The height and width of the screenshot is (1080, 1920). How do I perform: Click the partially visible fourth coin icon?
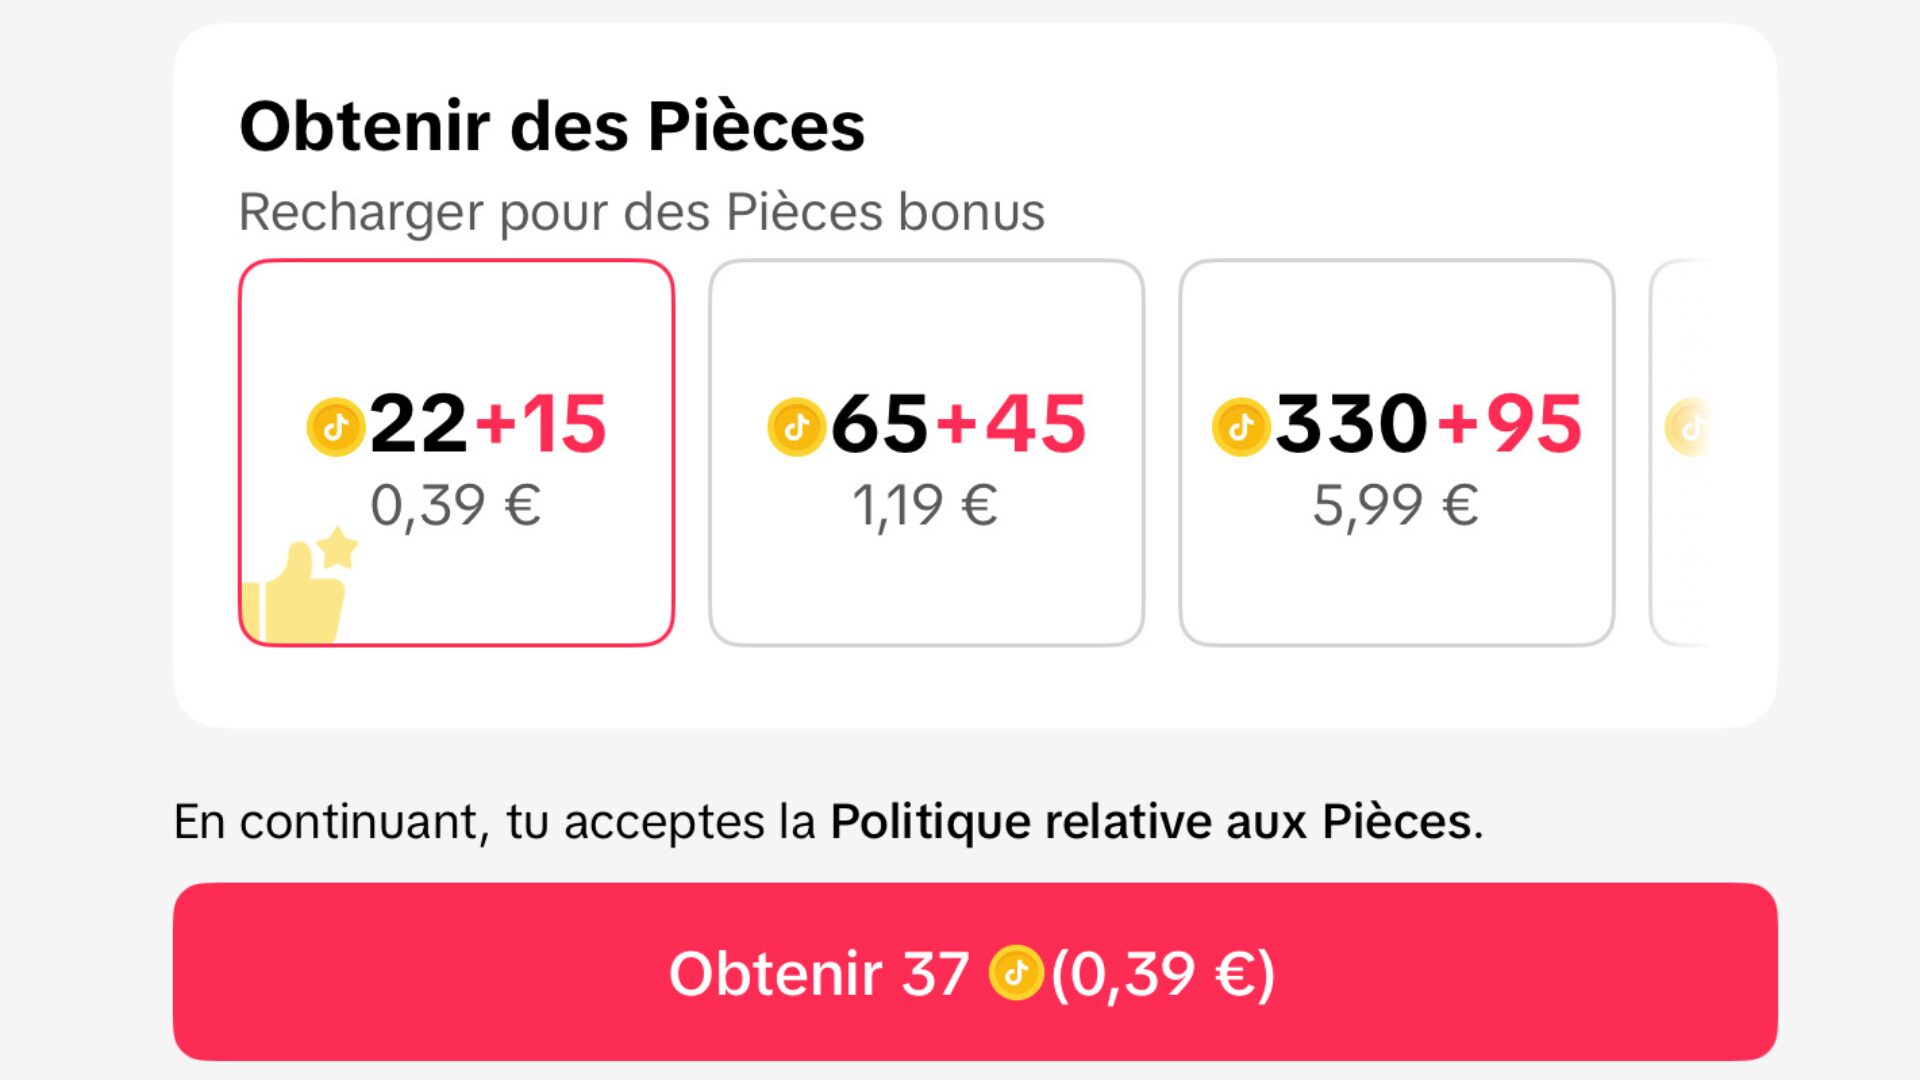(1688, 427)
